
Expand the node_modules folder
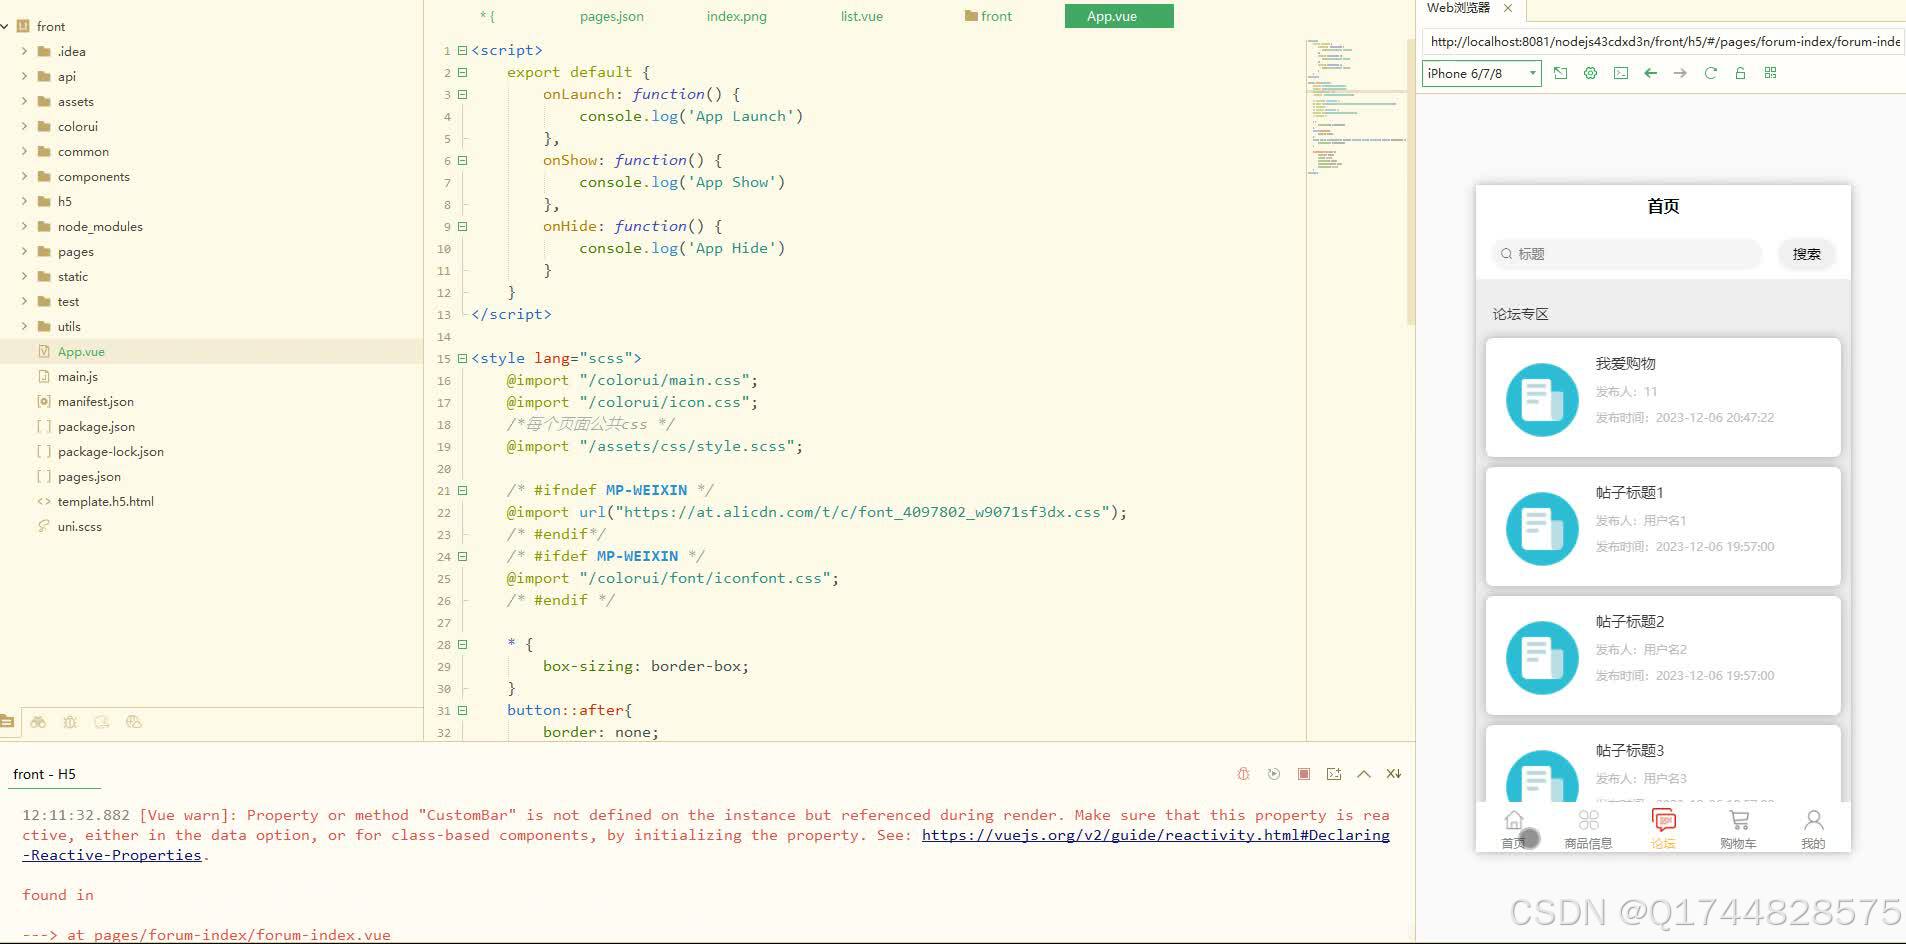tap(24, 226)
